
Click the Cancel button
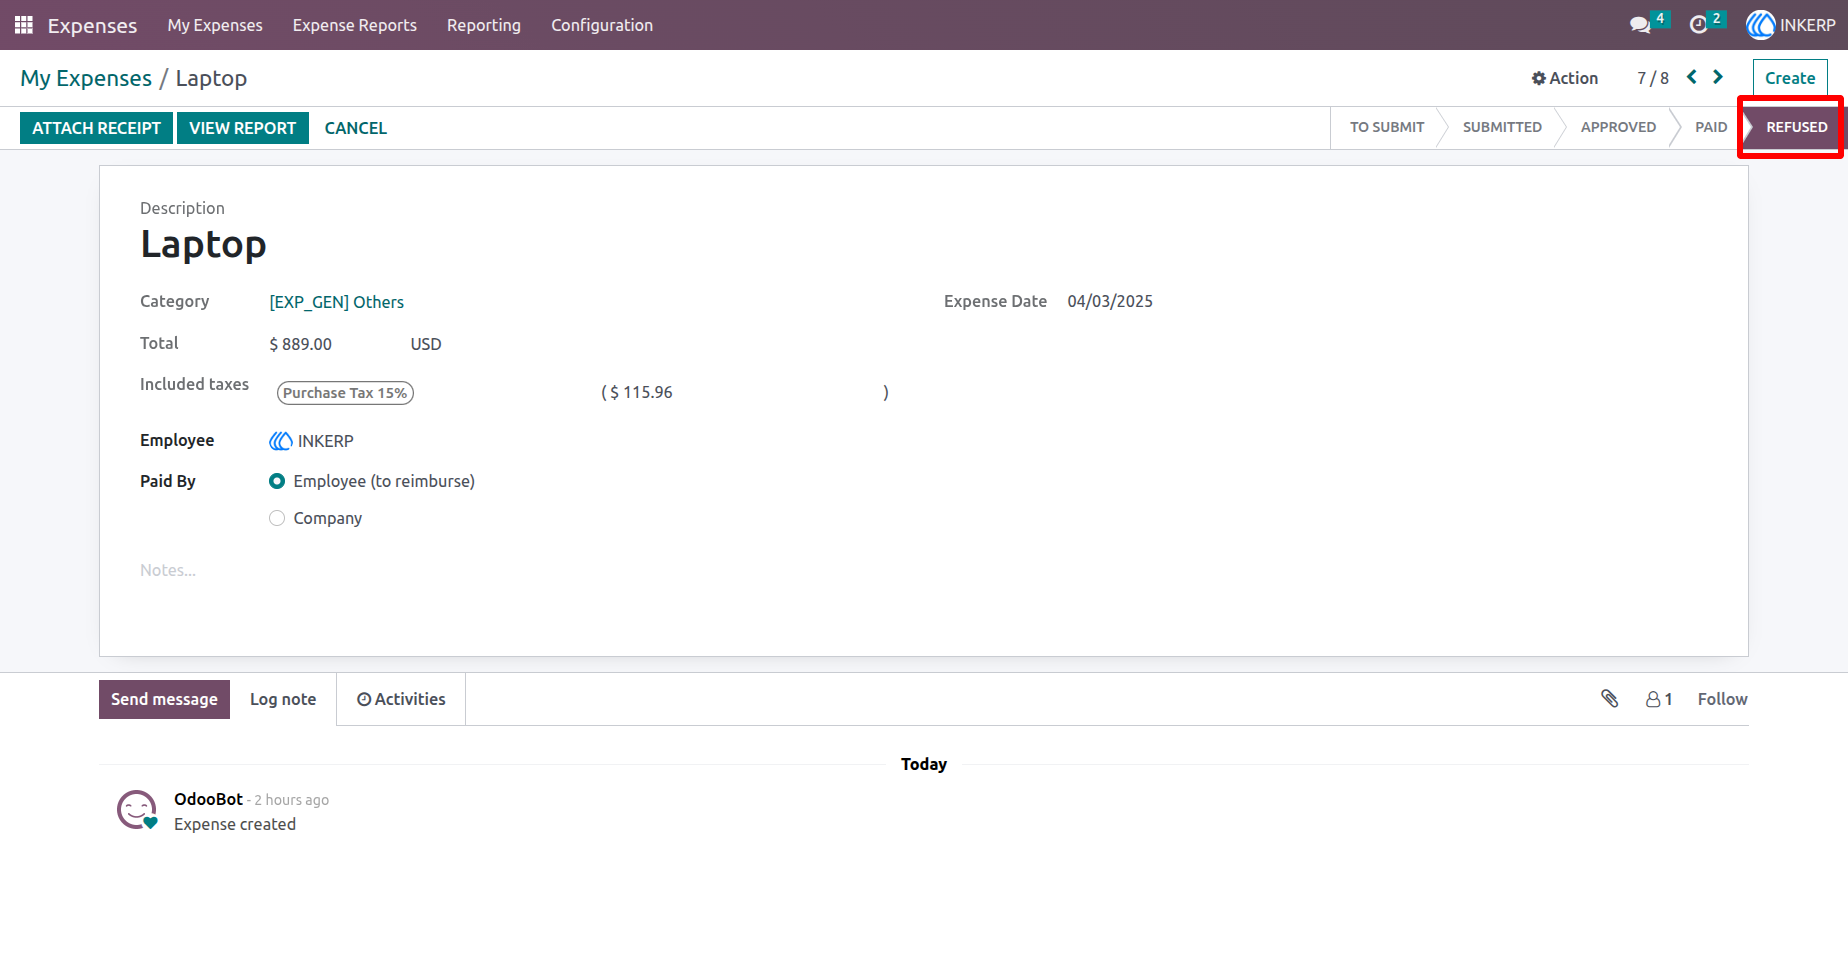(356, 128)
